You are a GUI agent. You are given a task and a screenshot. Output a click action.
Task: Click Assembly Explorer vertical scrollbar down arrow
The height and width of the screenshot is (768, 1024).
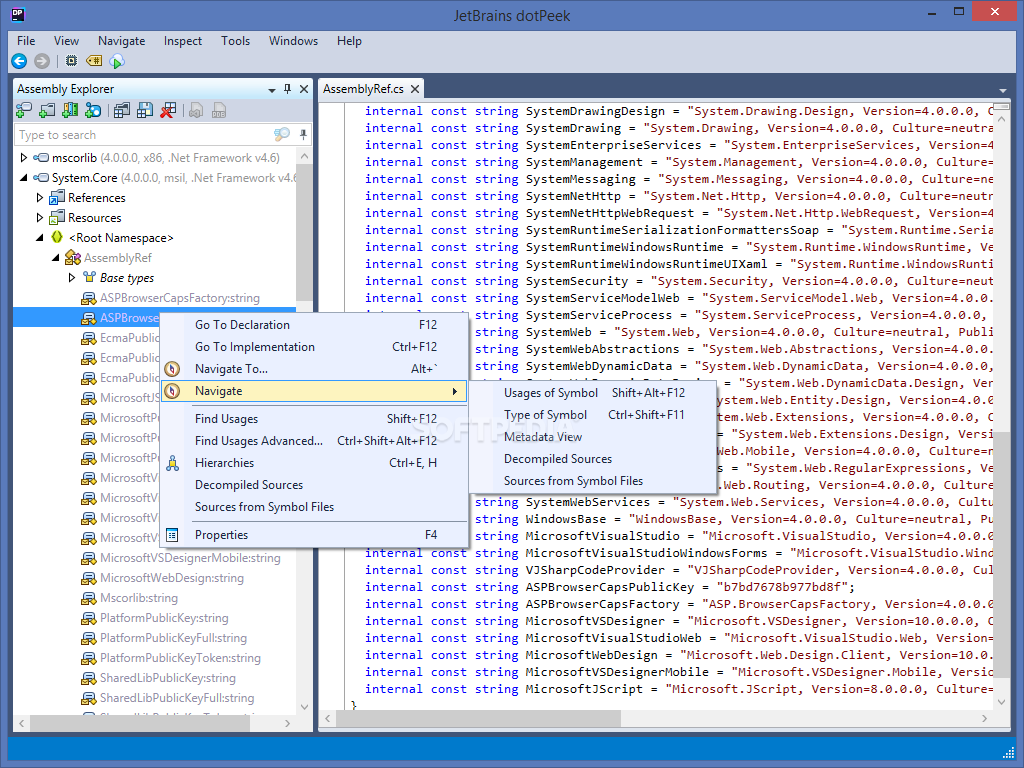pos(304,707)
